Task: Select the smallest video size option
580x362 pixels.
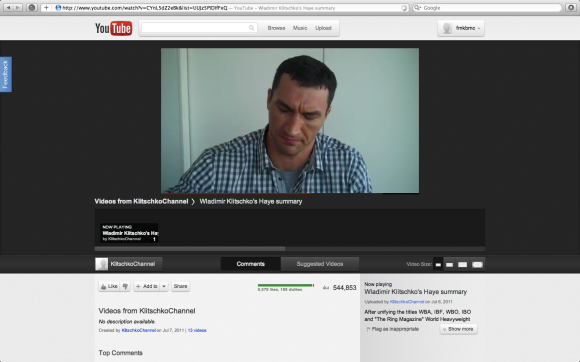Action: pos(438,264)
